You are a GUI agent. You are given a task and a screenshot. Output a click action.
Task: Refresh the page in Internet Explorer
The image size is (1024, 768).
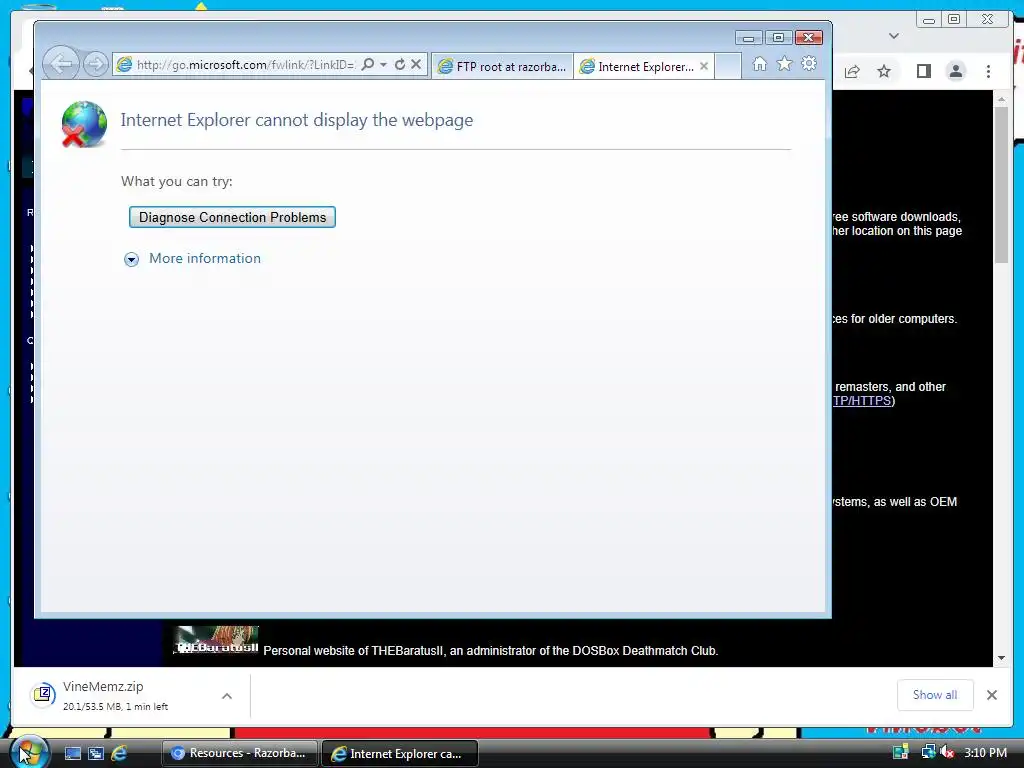tap(400, 65)
